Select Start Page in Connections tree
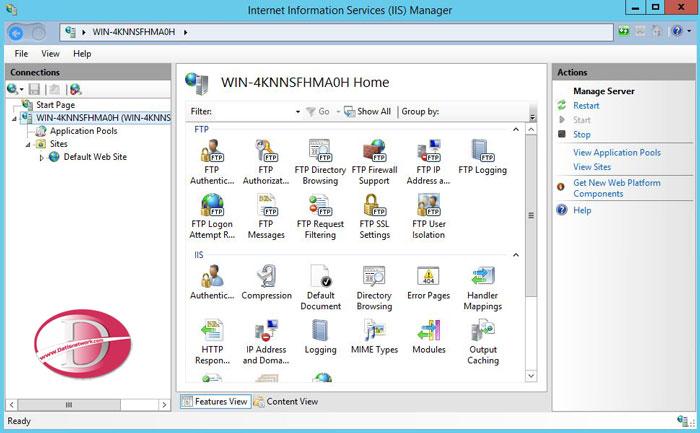Screen dimensions: 700x433 click(x=55, y=105)
